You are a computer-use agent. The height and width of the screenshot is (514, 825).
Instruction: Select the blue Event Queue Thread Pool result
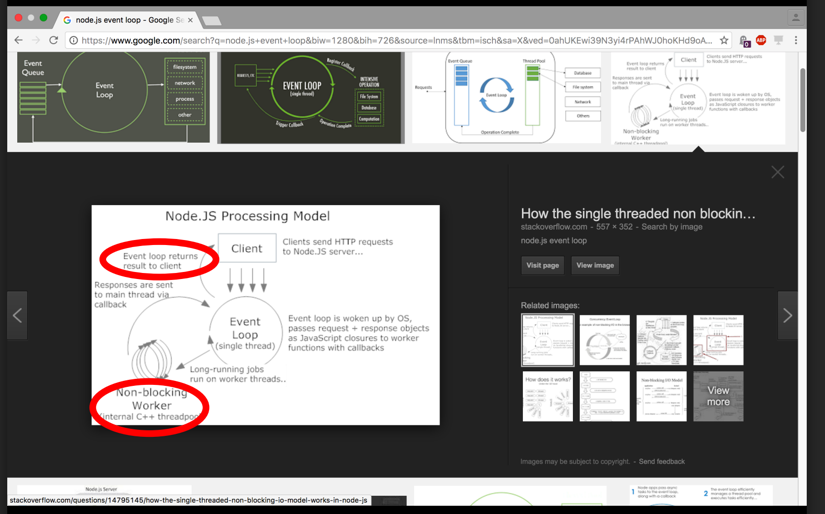click(x=507, y=97)
